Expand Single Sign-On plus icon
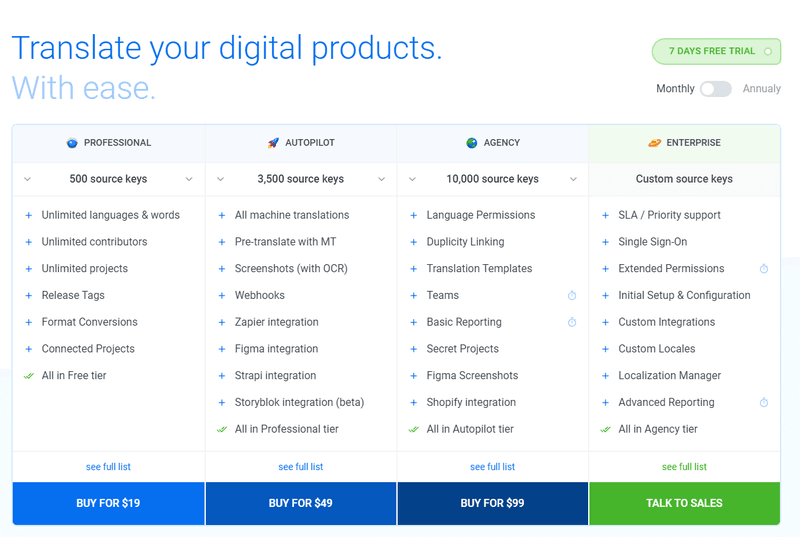 [x=605, y=242]
